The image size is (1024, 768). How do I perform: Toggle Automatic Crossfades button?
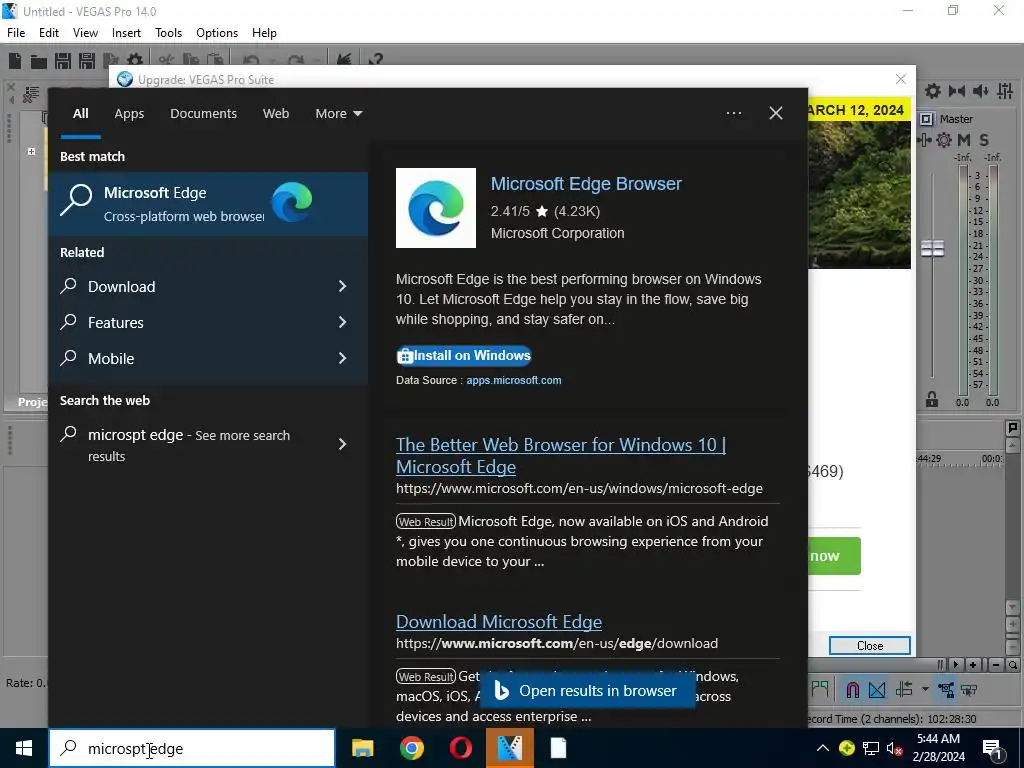point(877,689)
